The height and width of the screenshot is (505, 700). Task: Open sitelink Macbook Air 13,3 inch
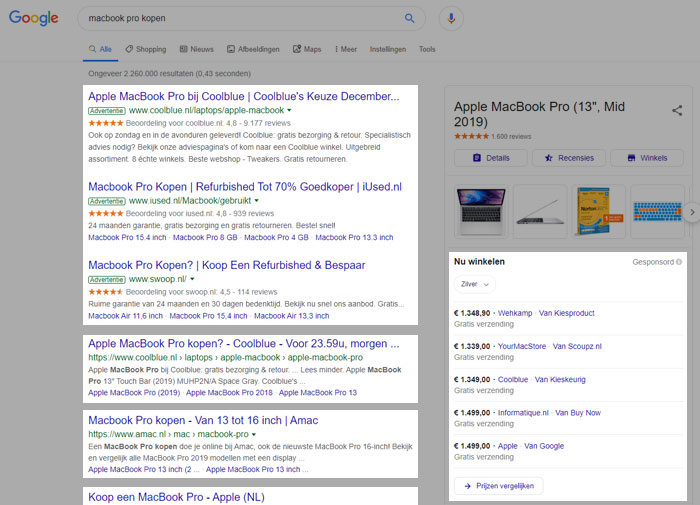(x=292, y=316)
